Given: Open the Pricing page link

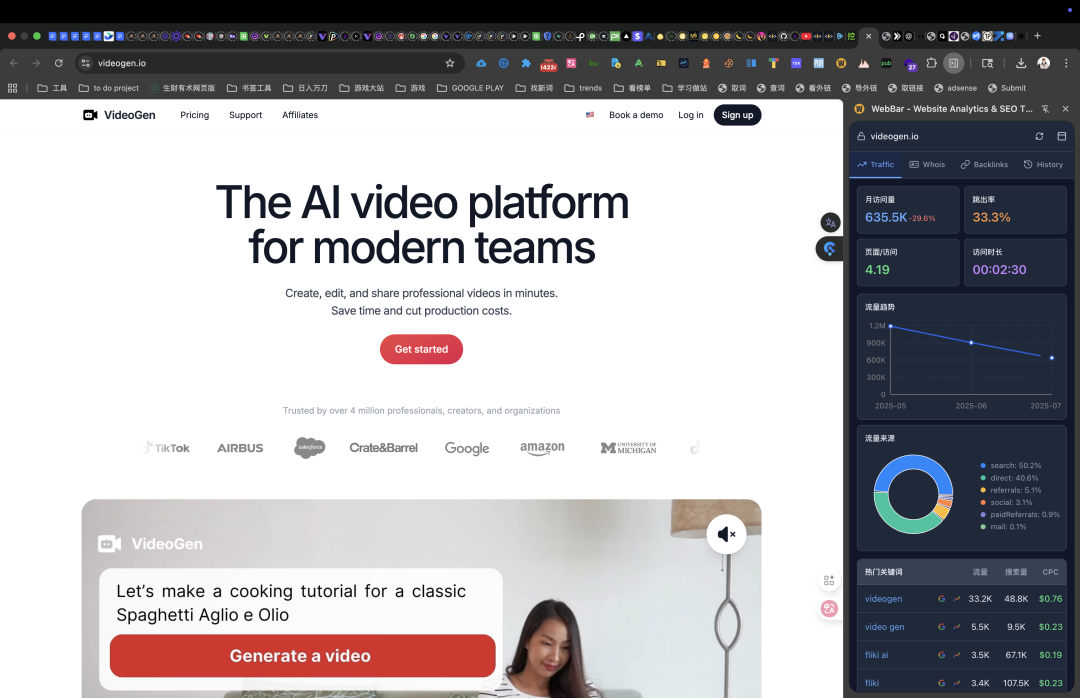Looking at the screenshot, I should 194,115.
